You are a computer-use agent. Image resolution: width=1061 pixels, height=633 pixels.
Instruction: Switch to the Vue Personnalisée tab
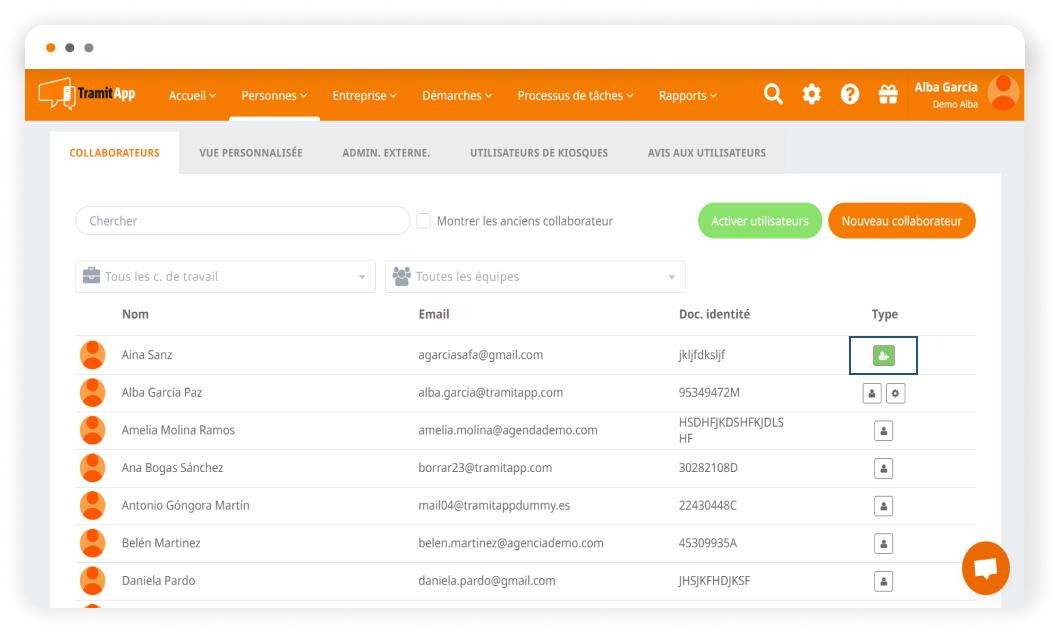tap(250, 153)
